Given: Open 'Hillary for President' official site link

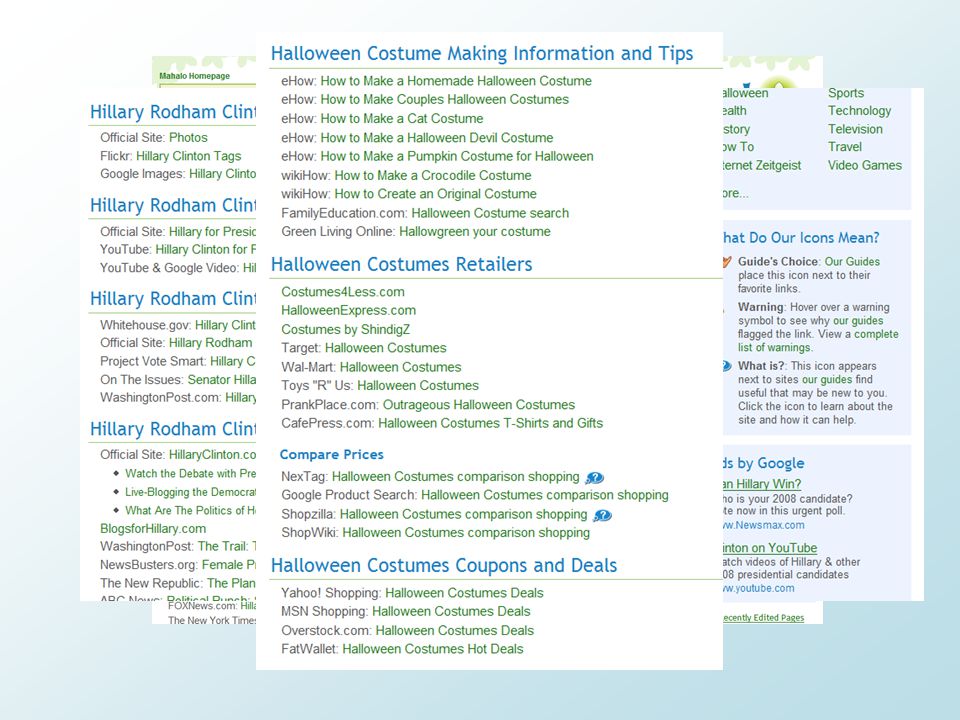Looking at the screenshot, I should coord(212,231).
